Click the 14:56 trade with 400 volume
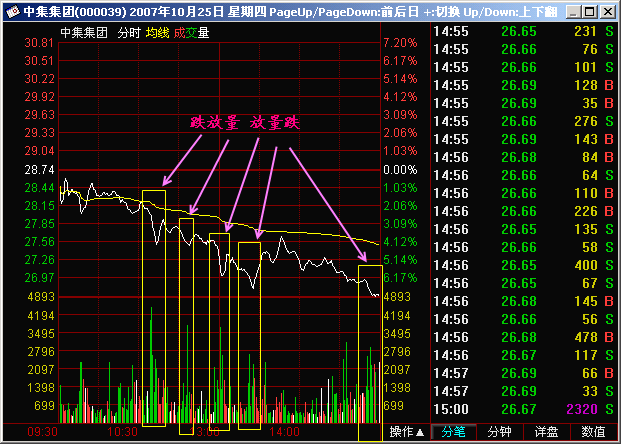The width and height of the screenshot is (621, 444). coord(523,265)
